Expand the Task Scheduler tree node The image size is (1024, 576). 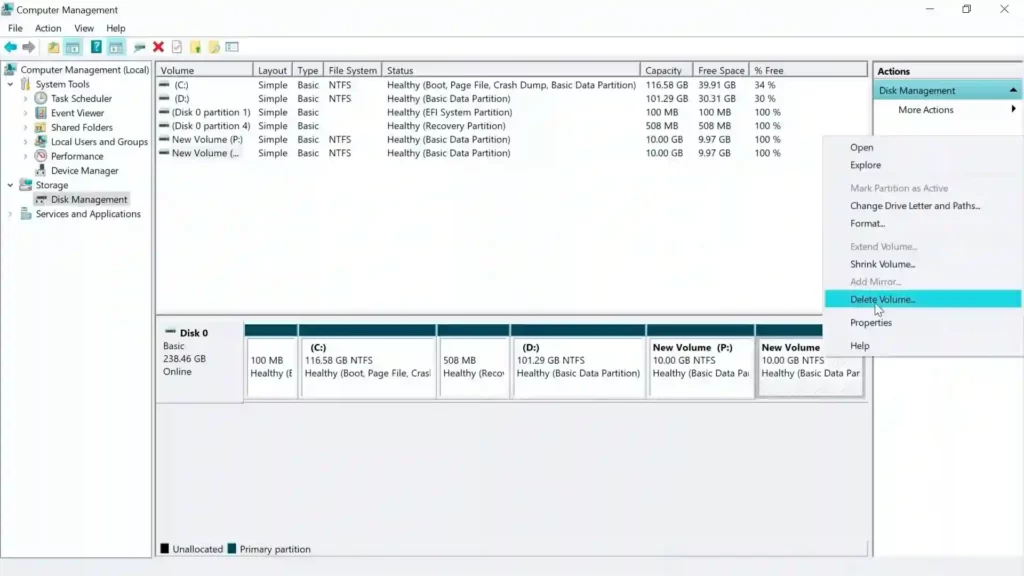pos(25,99)
